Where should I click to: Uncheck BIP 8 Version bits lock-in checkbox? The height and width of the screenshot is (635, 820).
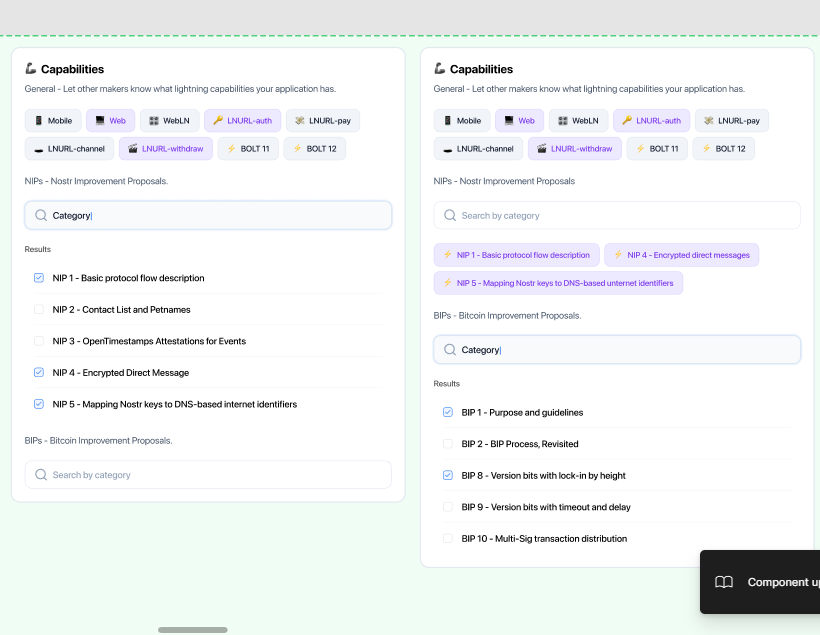pyautogui.click(x=448, y=475)
